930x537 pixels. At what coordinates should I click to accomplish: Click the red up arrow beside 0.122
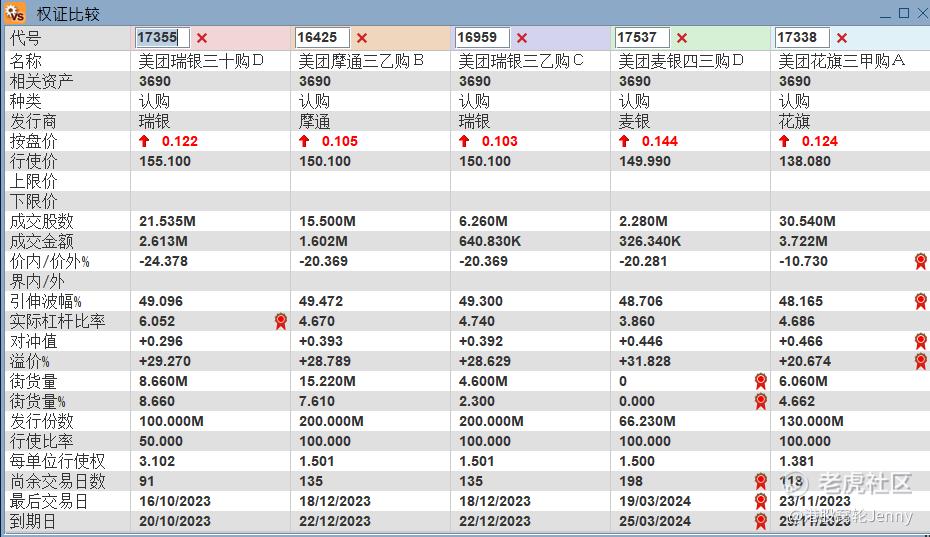[x=144, y=141]
